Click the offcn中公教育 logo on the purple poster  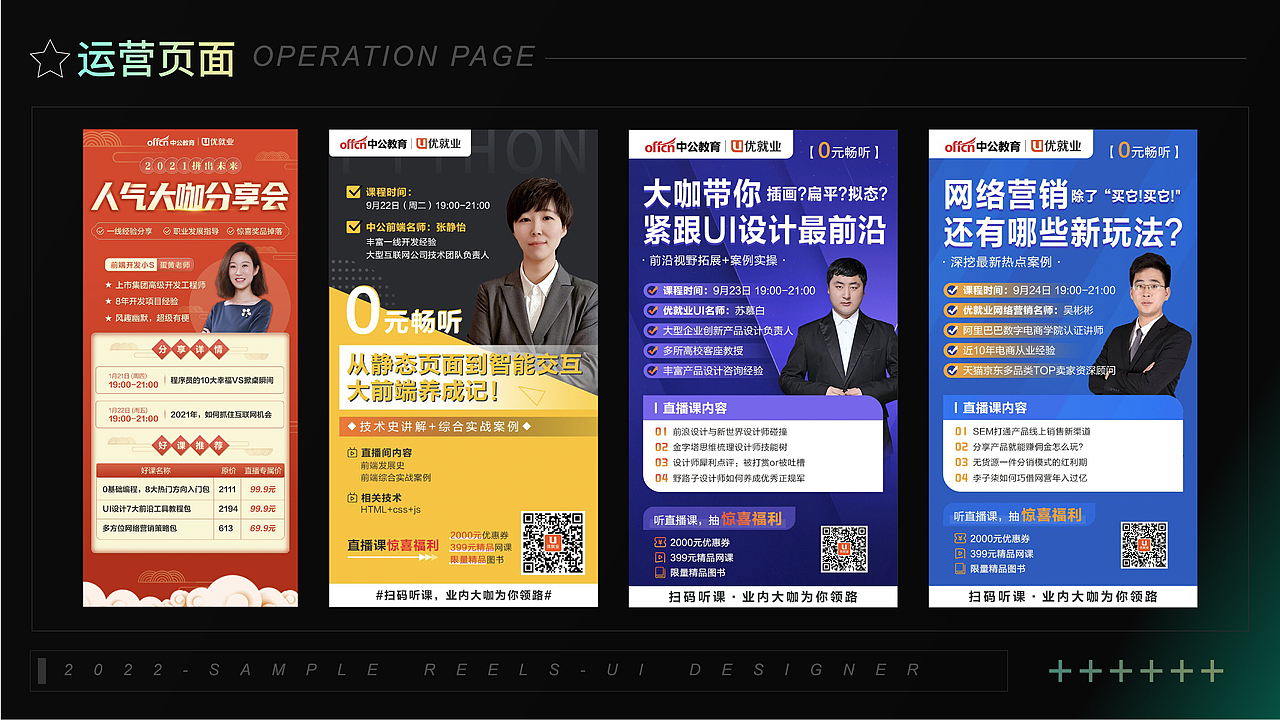coord(682,146)
